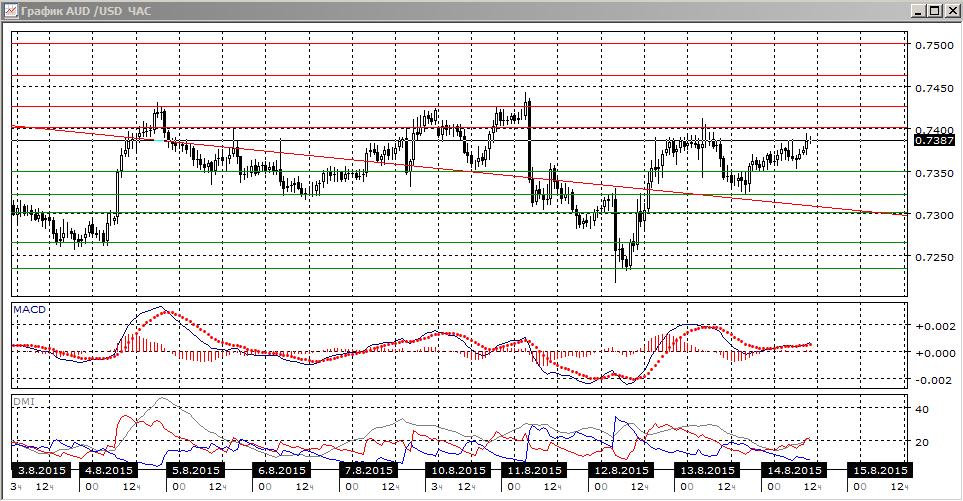Screen dimensions: 963x501
Task: Click the current price label 0.7387
Action: click(934, 141)
